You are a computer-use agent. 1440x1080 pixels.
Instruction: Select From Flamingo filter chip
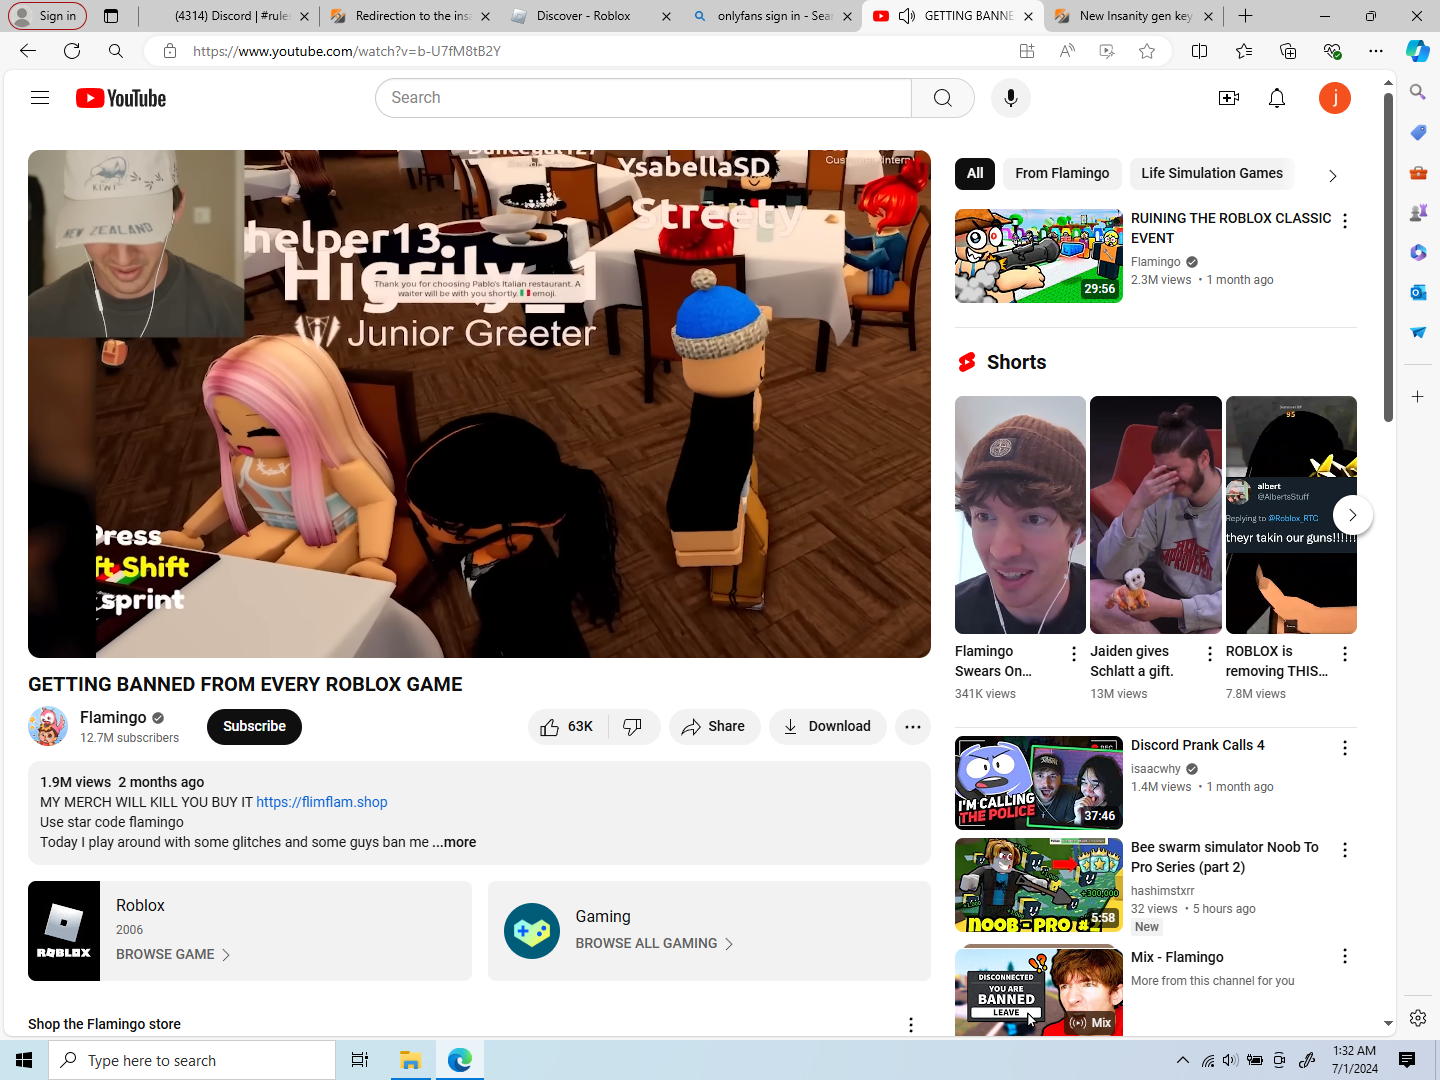pos(1062,173)
